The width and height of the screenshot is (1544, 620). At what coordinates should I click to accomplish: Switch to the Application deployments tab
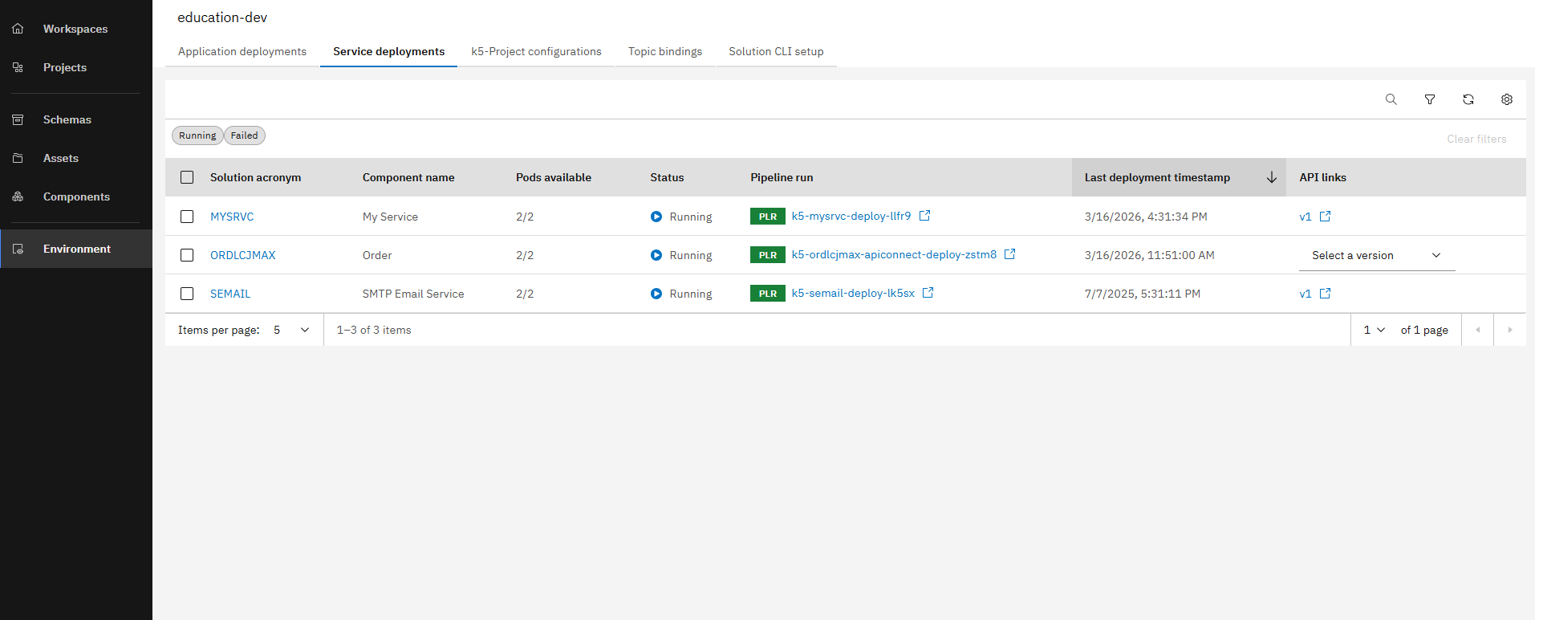pyautogui.click(x=242, y=51)
